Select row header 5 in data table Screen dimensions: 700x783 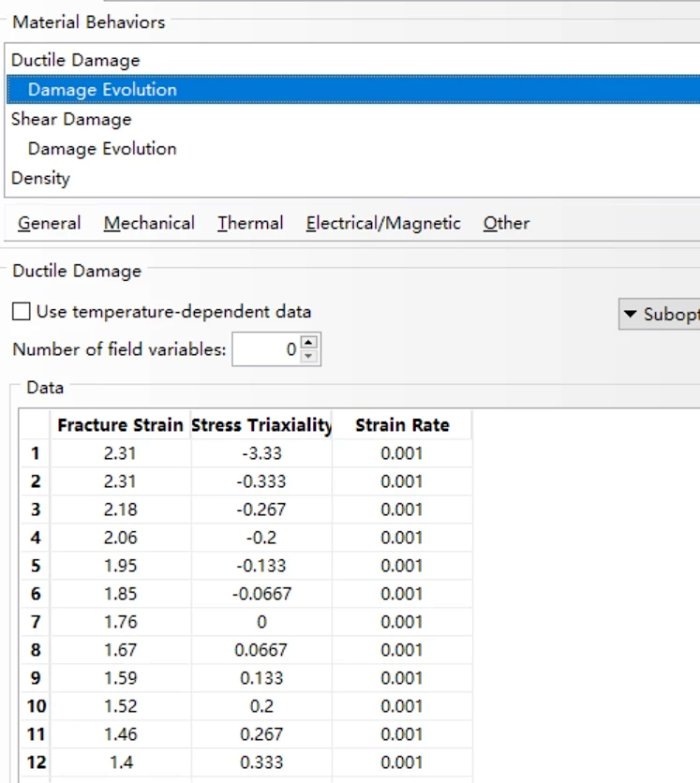click(x=35, y=566)
